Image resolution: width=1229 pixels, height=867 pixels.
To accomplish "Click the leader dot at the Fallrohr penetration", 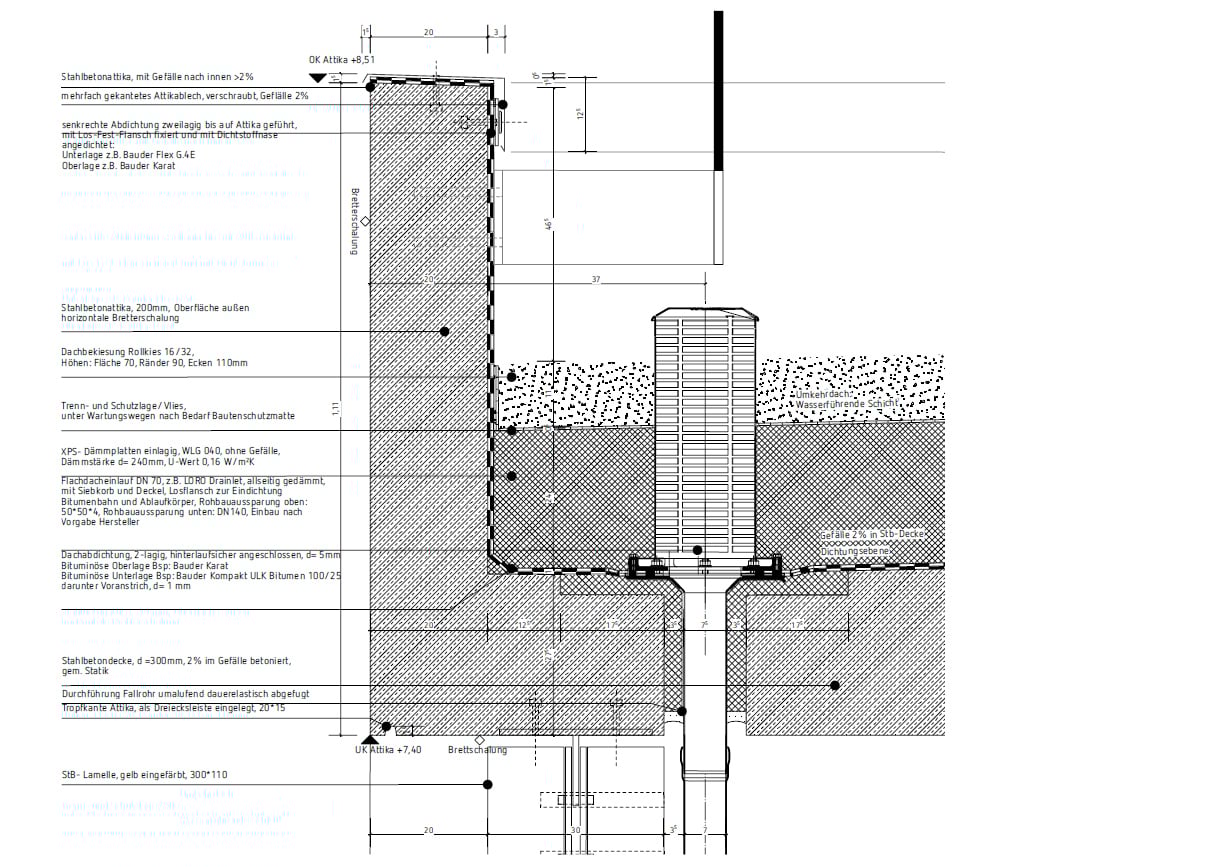I will [x=682, y=711].
